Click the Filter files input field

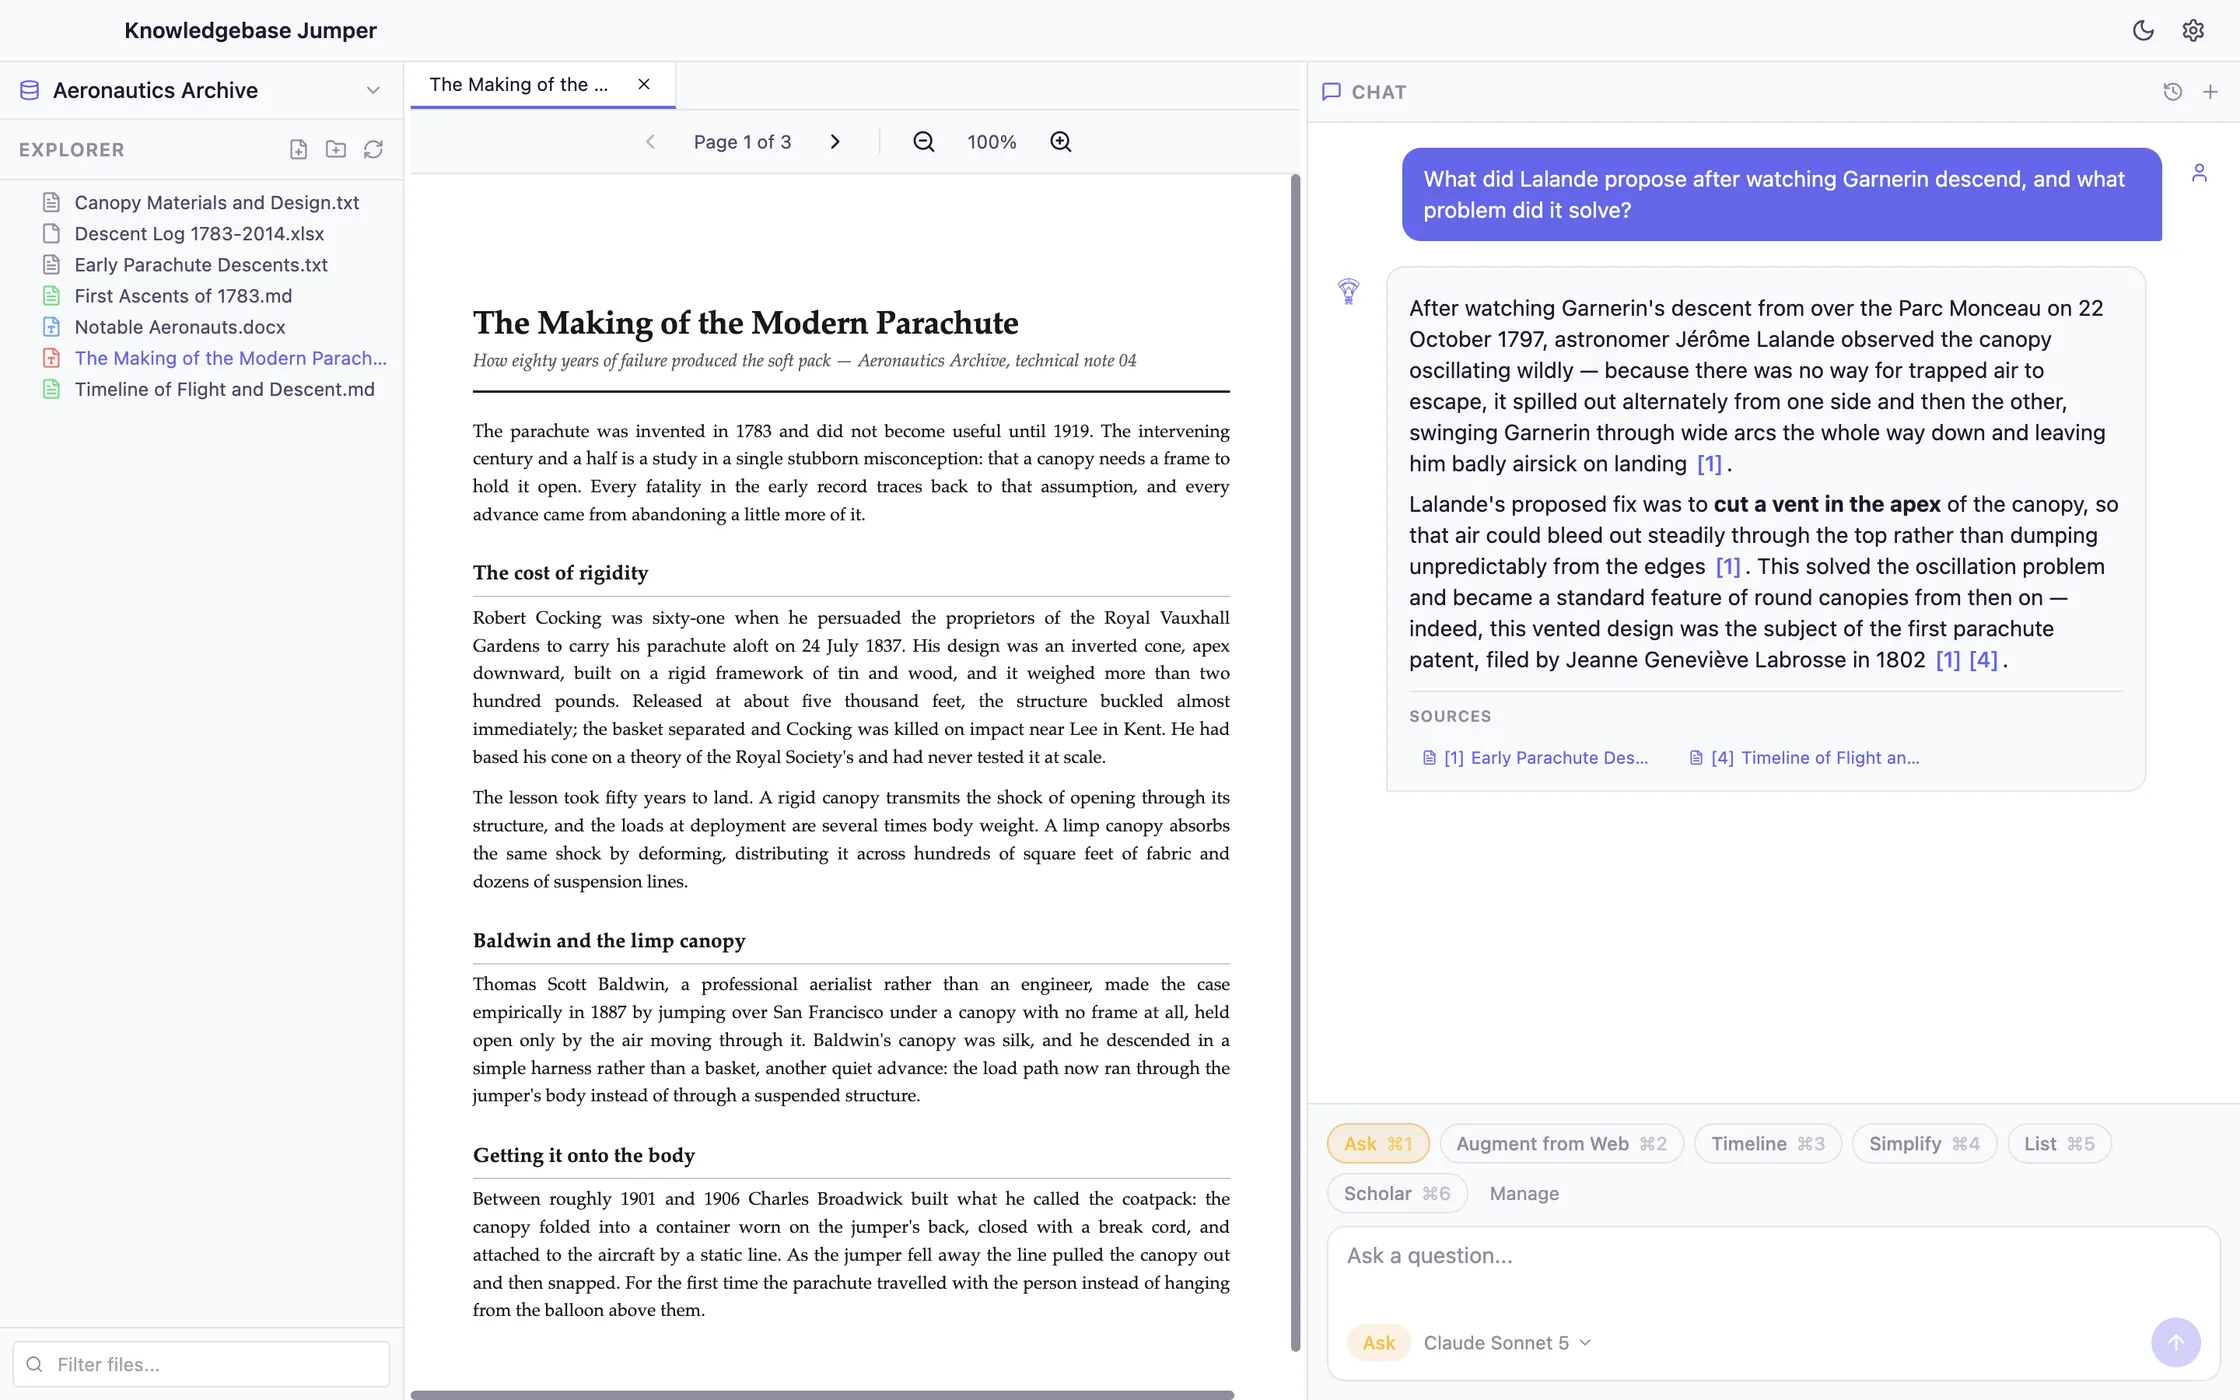click(201, 1364)
